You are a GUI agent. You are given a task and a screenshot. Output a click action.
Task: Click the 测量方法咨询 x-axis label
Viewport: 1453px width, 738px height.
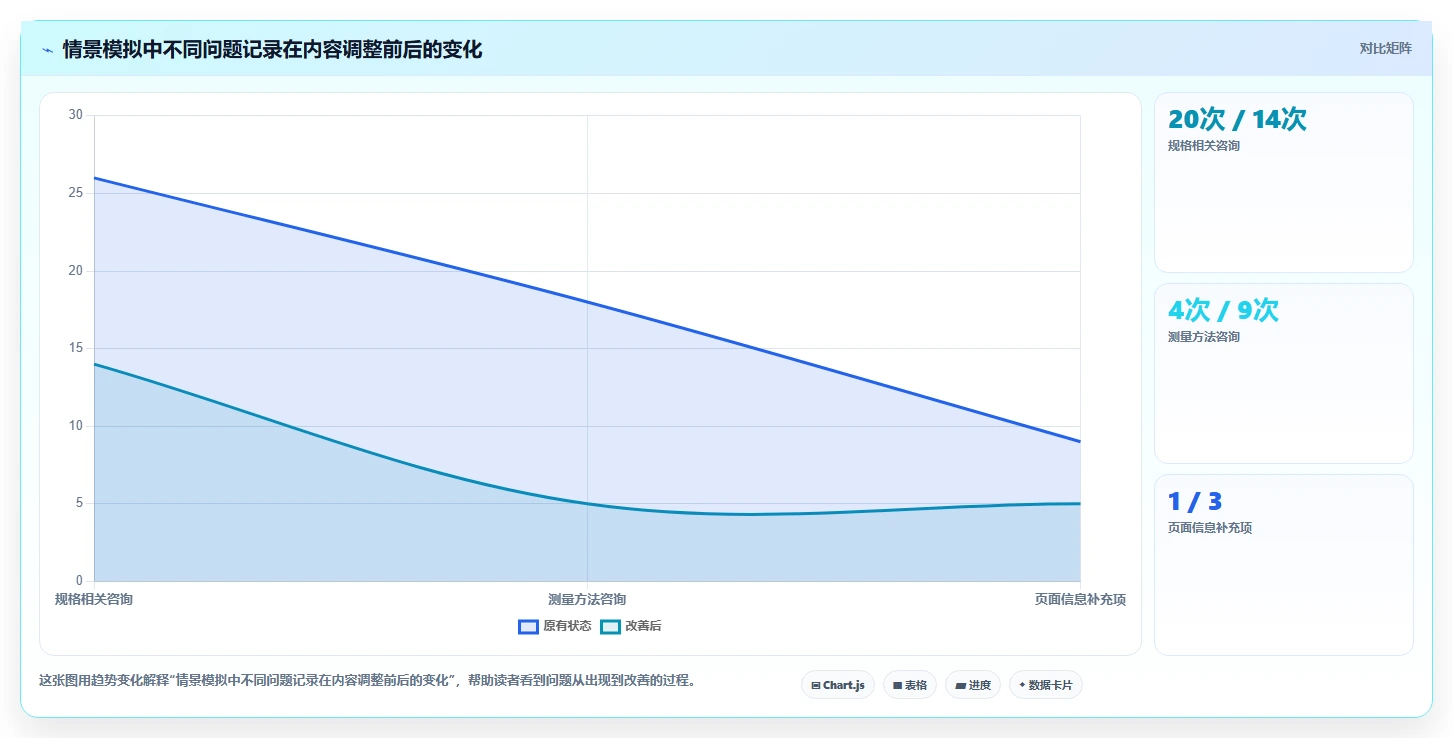pyautogui.click(x=587, y=599)
